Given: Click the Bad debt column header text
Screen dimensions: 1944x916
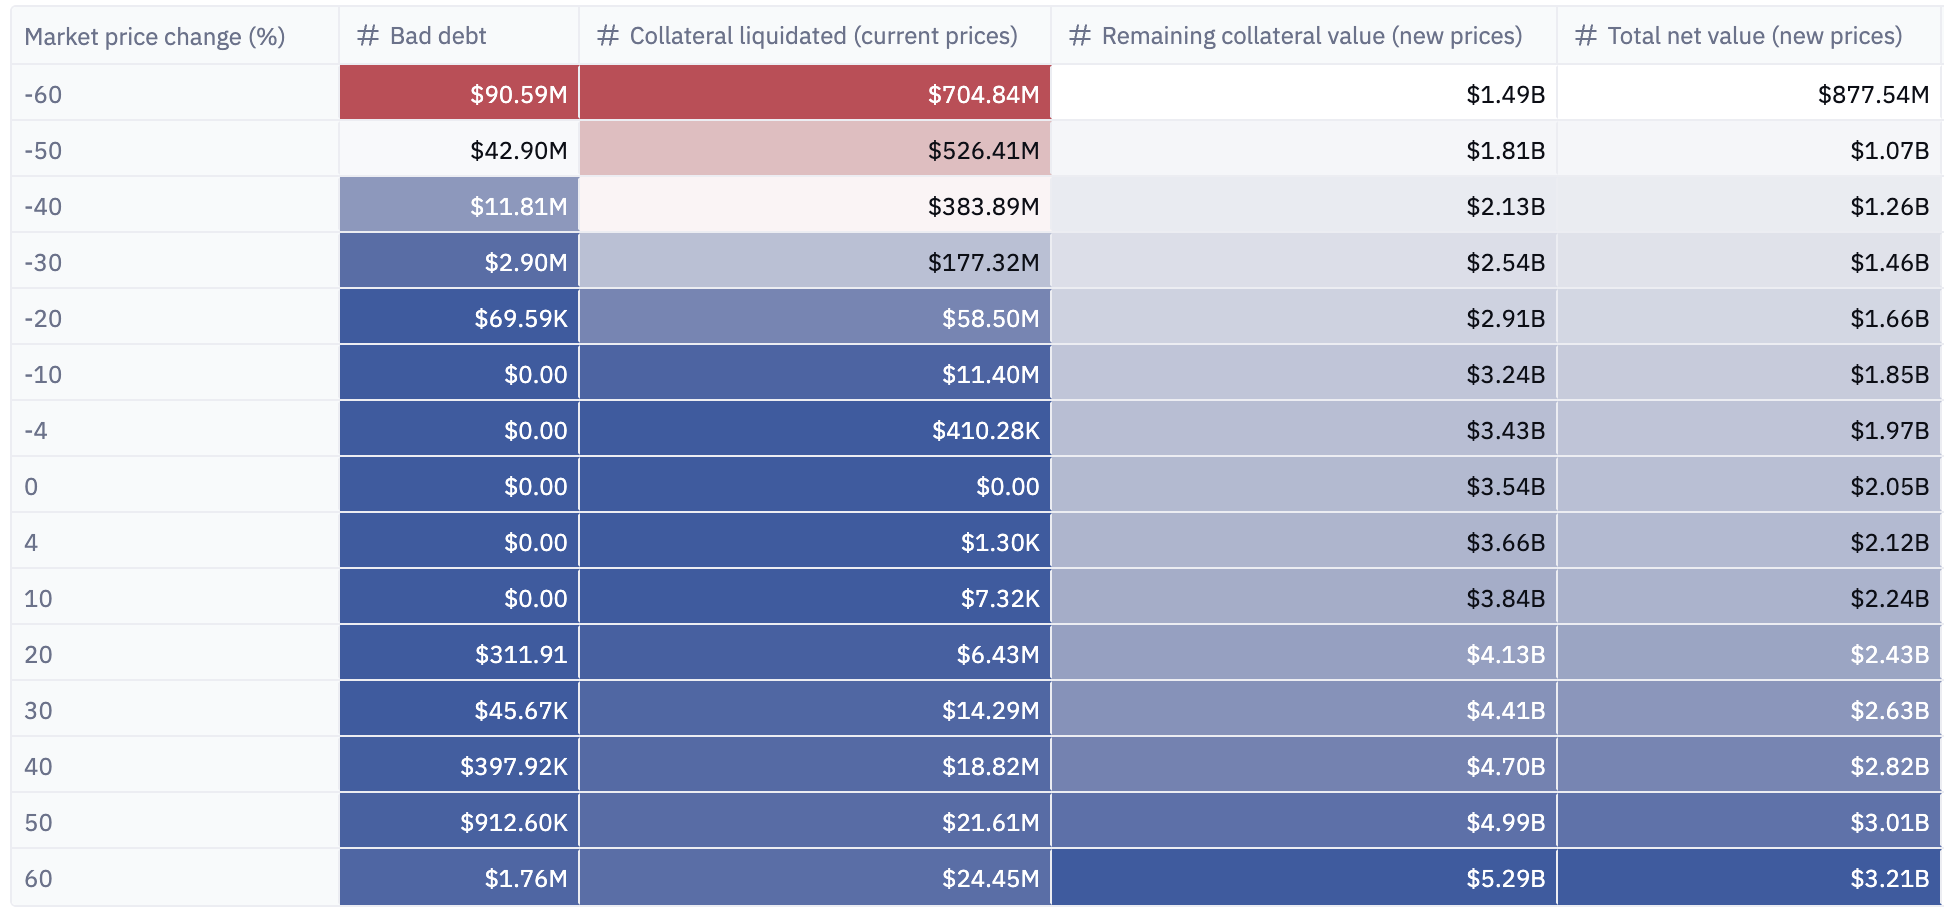Looking at the screenshot, I should tap(437, 36).
